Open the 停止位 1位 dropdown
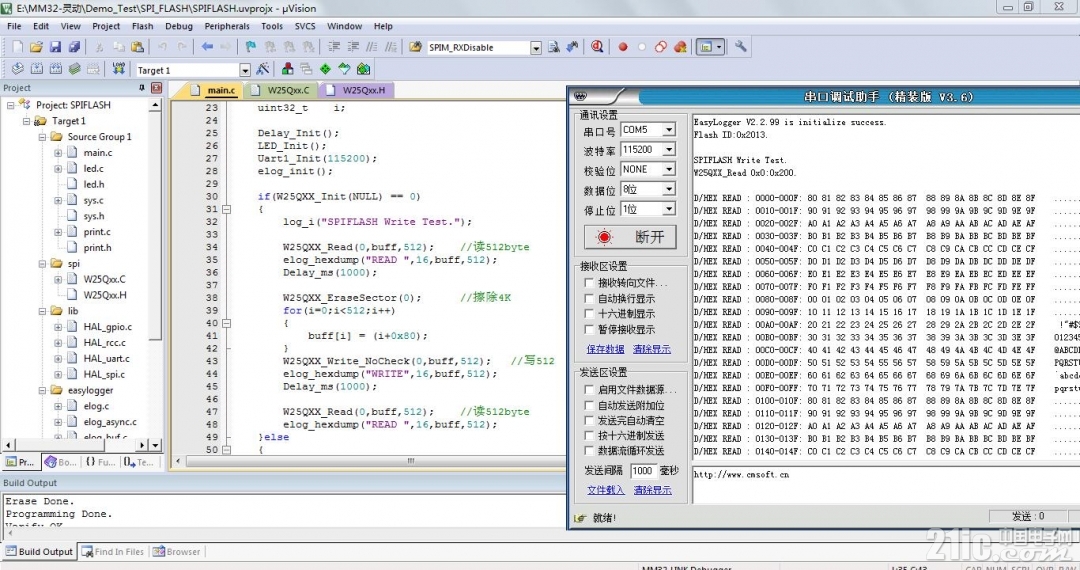Screen dimensions: 1080x570 coord(669,209)
